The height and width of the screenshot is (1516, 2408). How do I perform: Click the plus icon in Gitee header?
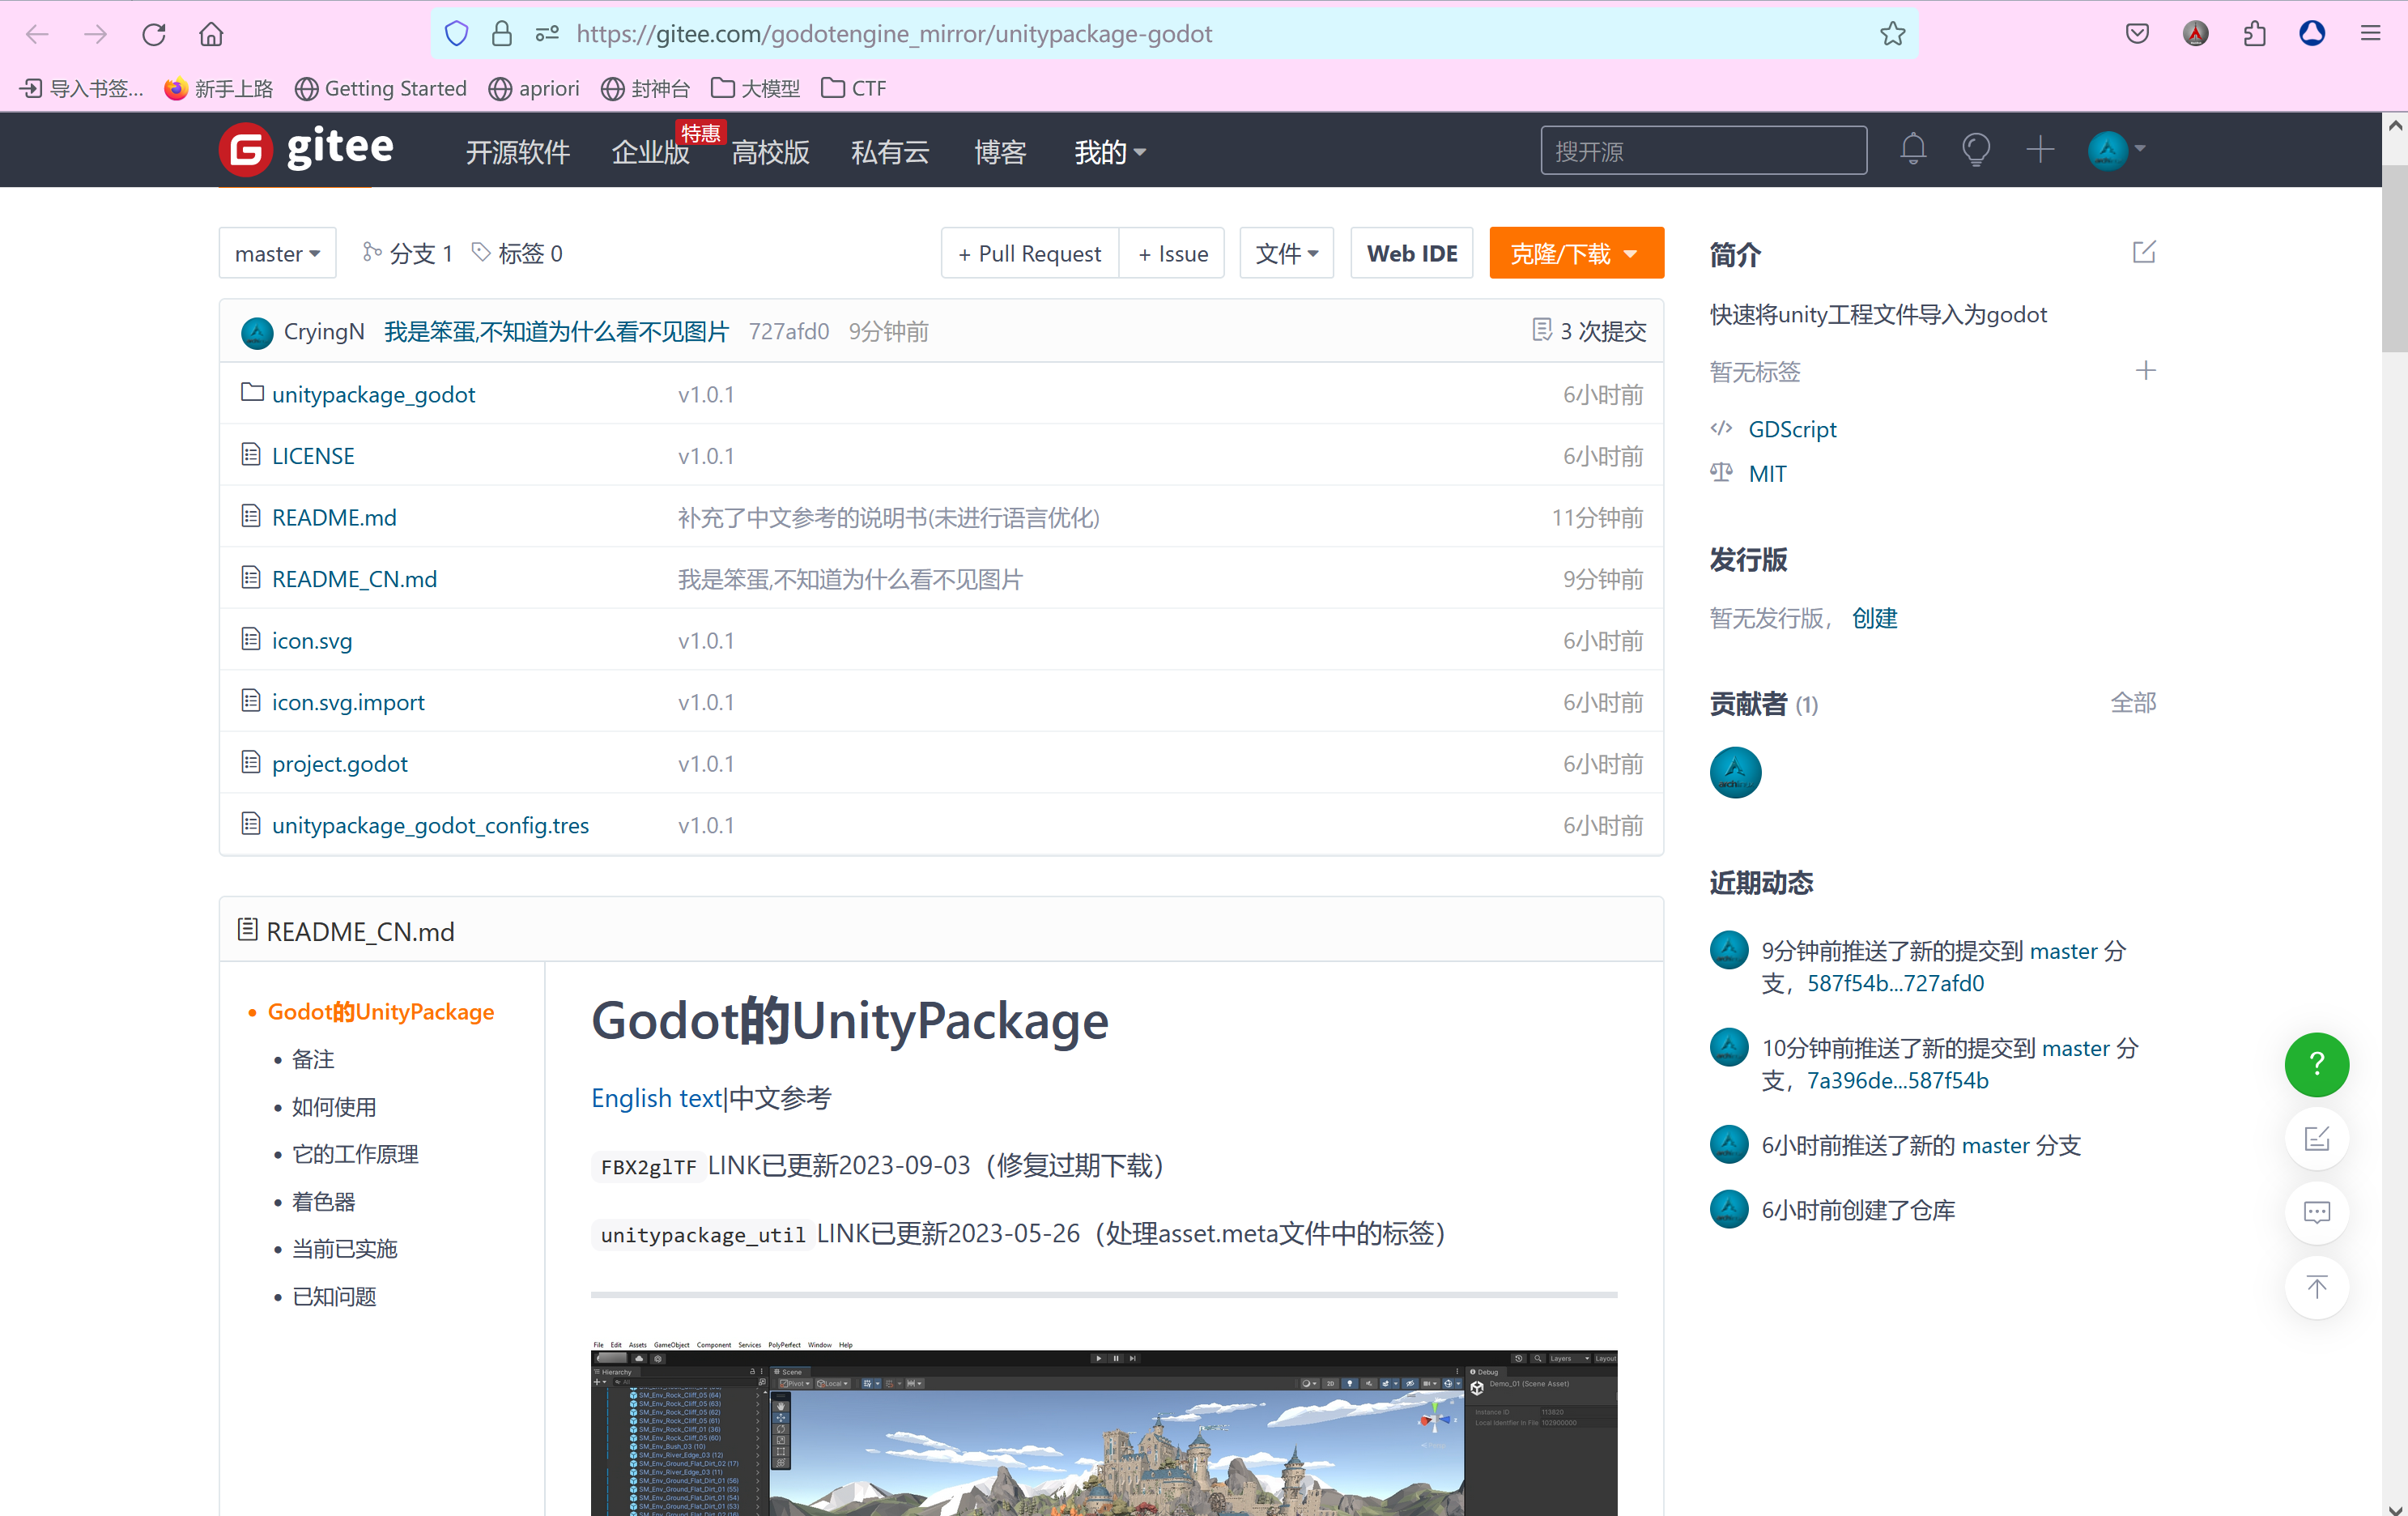[2039, 150]
